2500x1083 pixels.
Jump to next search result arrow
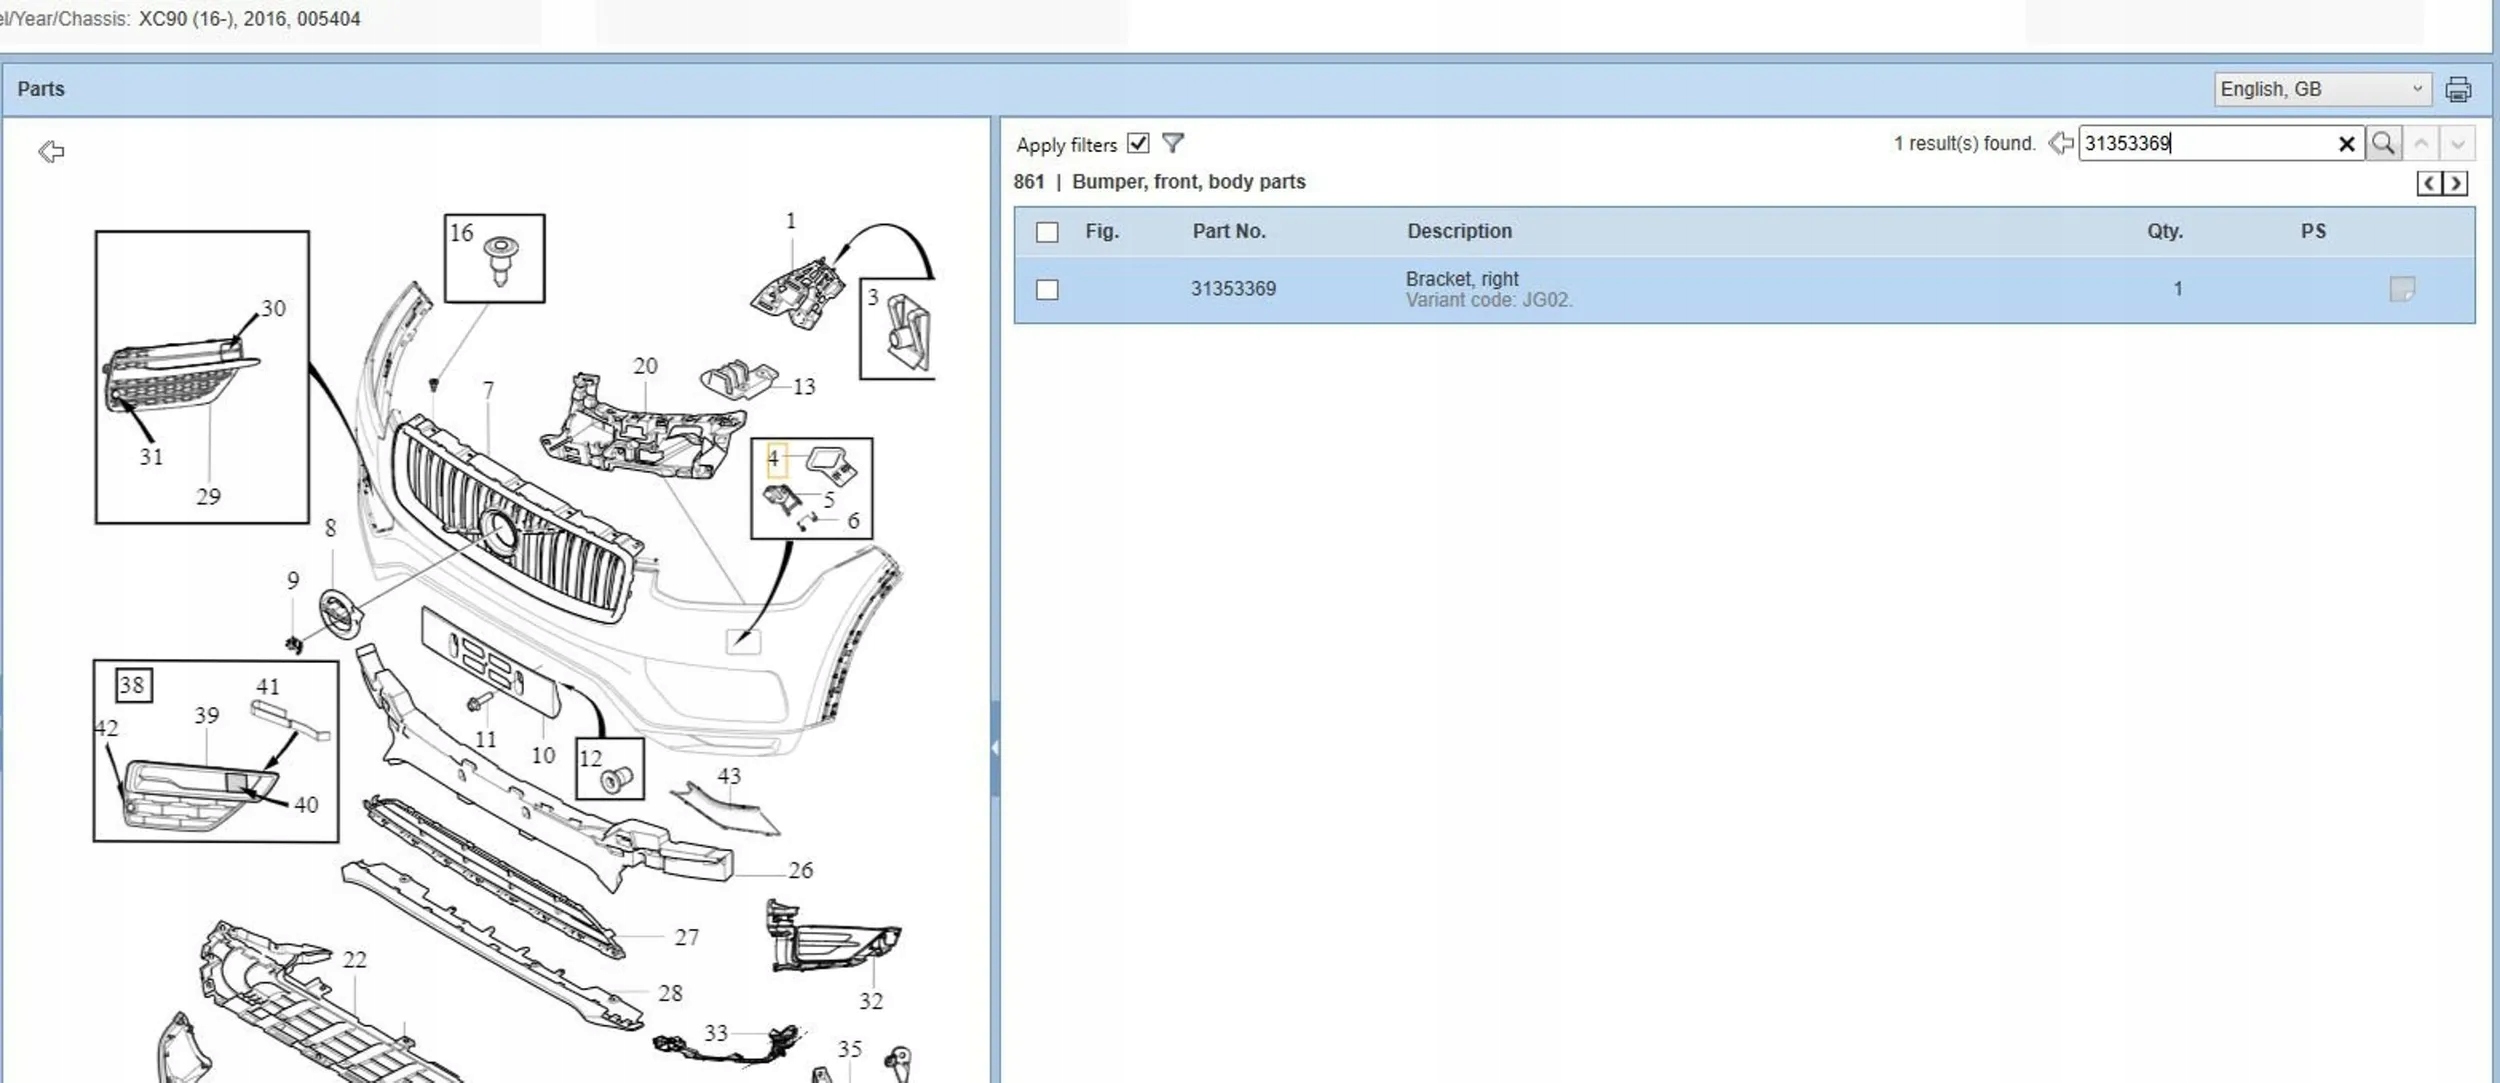[2458, 143]
